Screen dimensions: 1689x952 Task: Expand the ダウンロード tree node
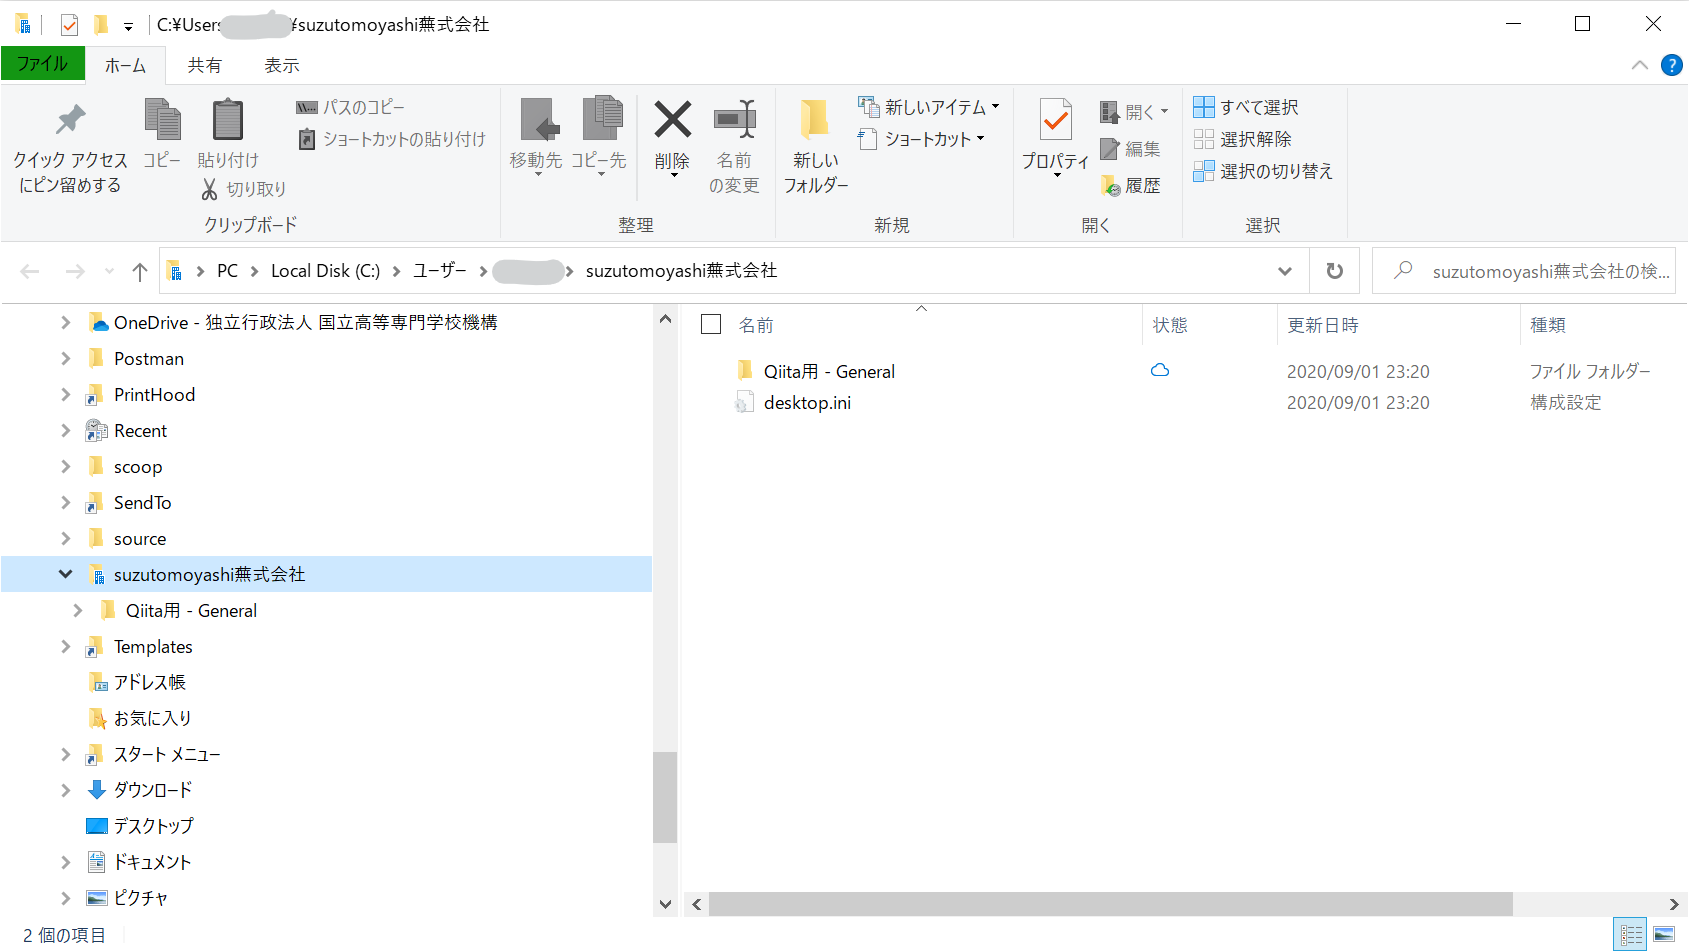point(65,790)
